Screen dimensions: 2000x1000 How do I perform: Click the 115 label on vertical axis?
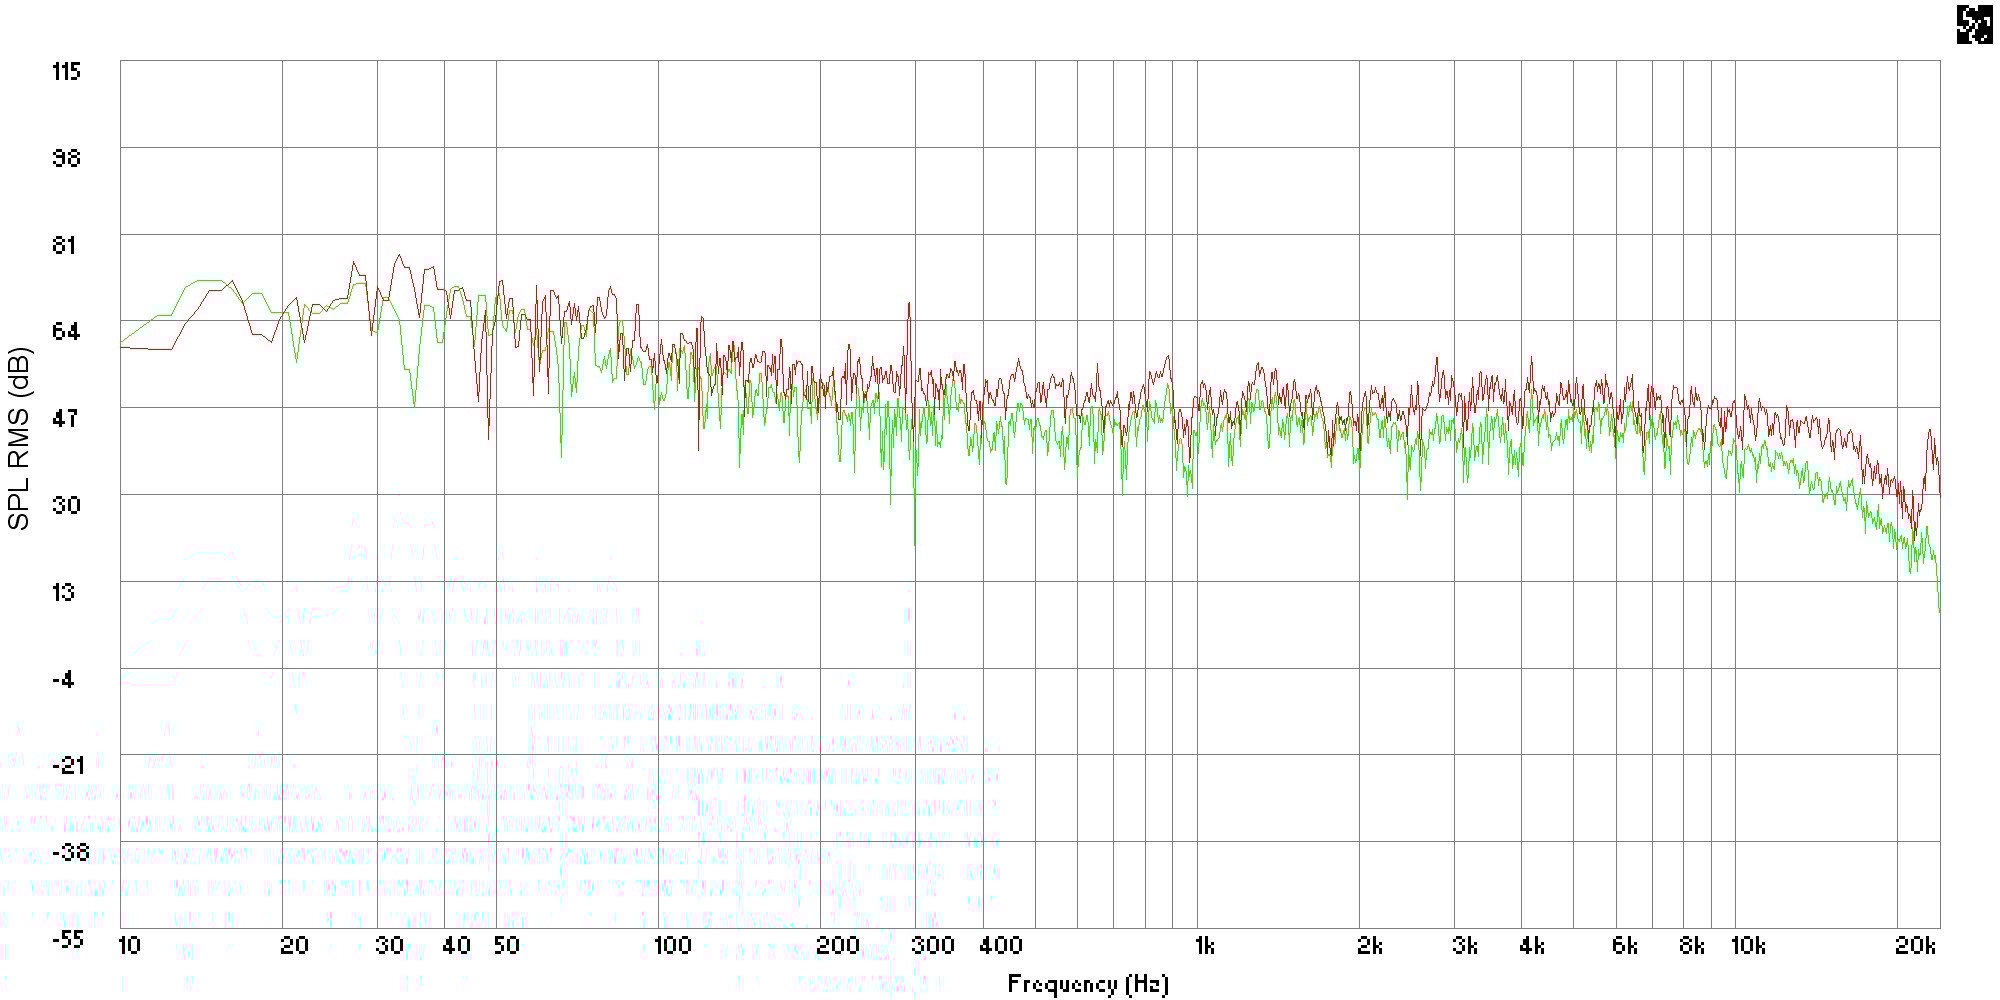coord(66,71)
